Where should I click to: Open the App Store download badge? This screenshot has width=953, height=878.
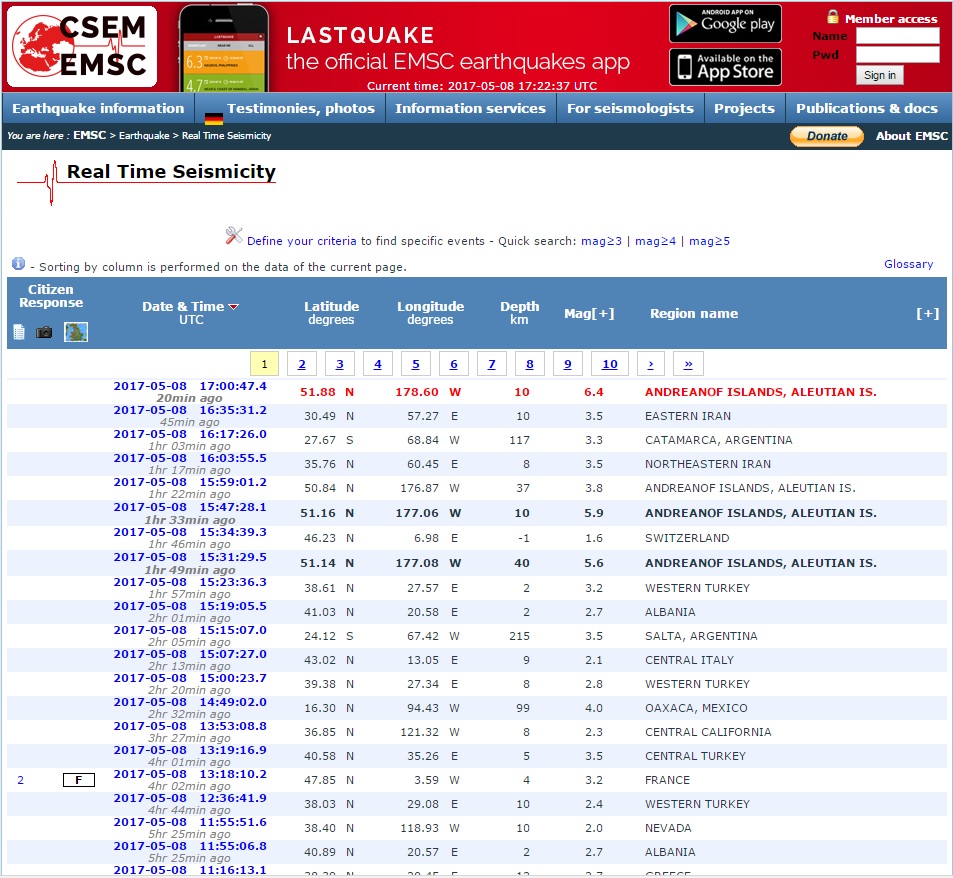725,67
